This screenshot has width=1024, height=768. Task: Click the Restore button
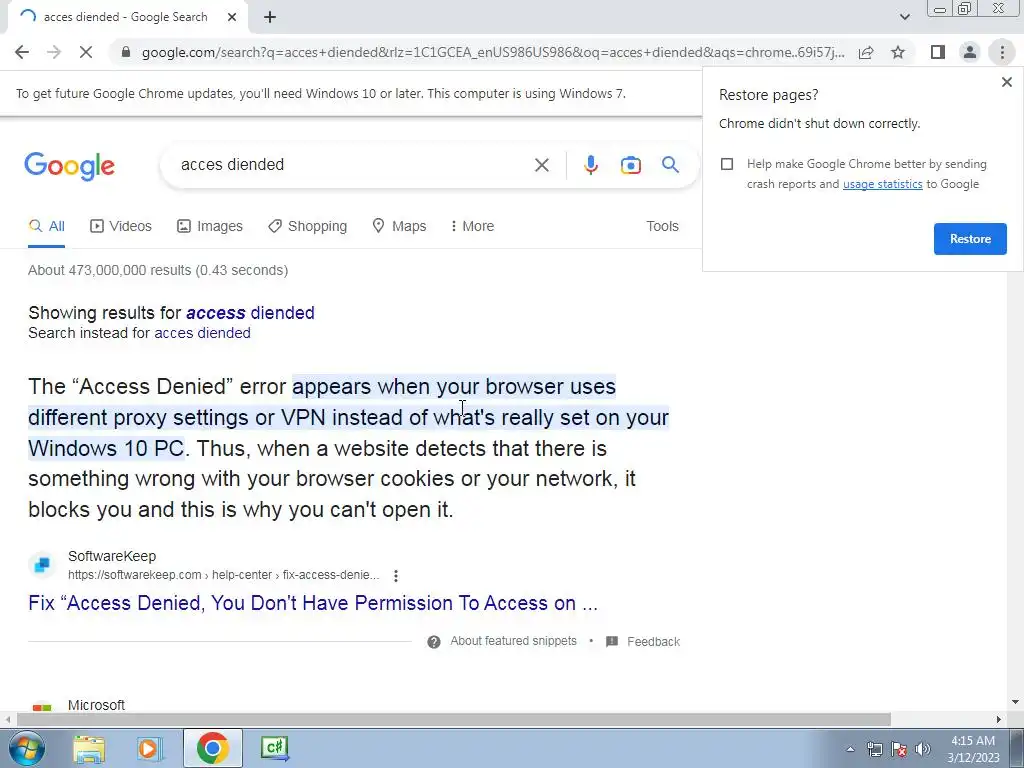pyautogui.click(x=970, y=239)
